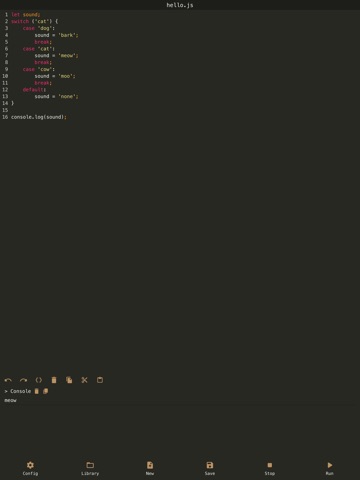Click the sound = 'moo'; line

[x=55, y=76]
